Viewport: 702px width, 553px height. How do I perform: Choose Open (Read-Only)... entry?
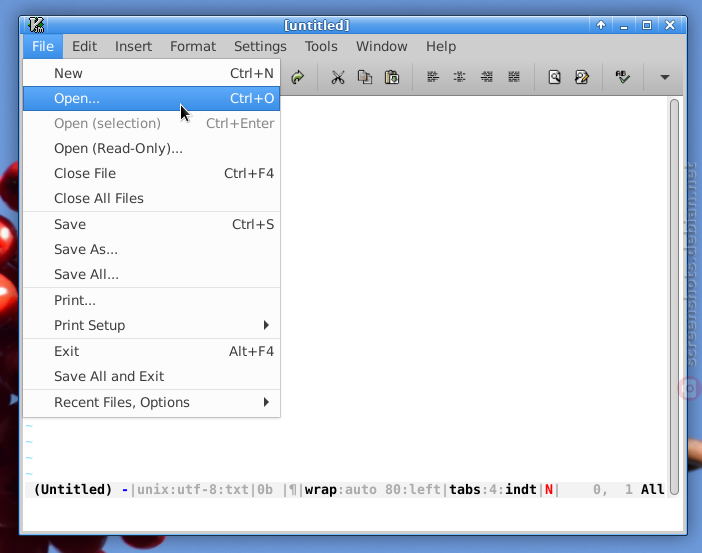(x=152, y=148)
